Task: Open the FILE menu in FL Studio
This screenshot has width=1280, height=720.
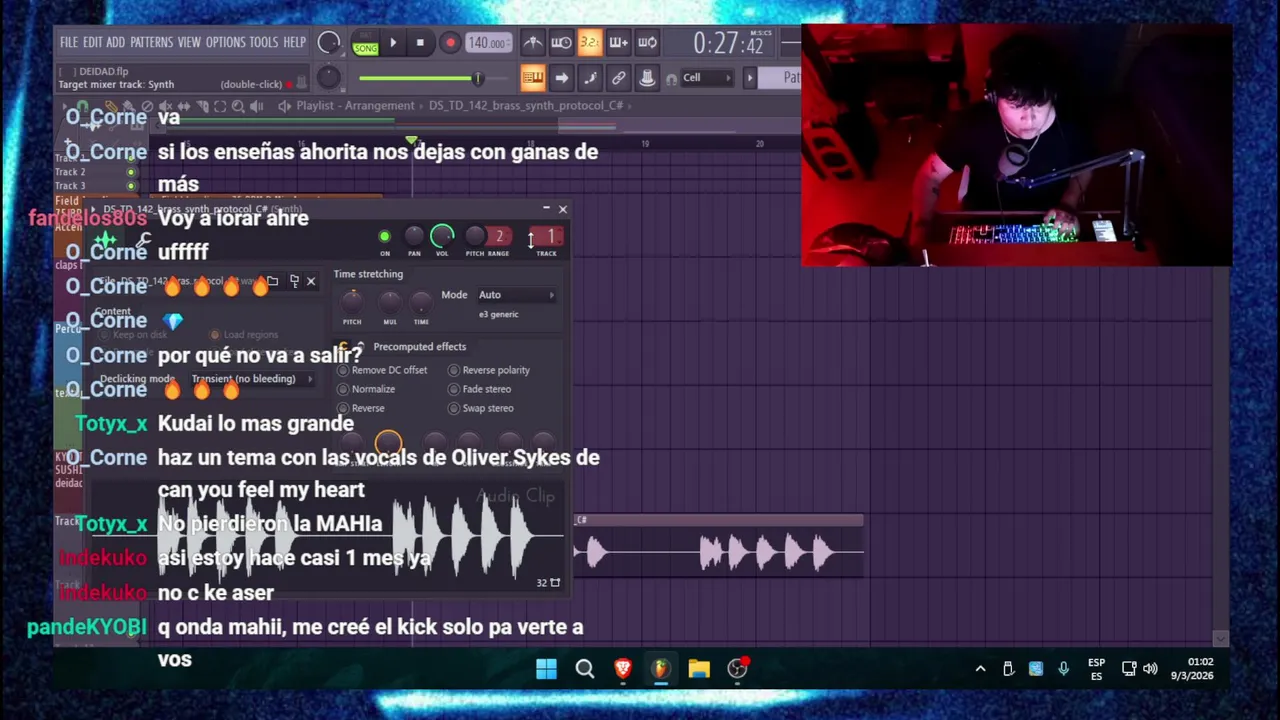Action: point(68,43)
